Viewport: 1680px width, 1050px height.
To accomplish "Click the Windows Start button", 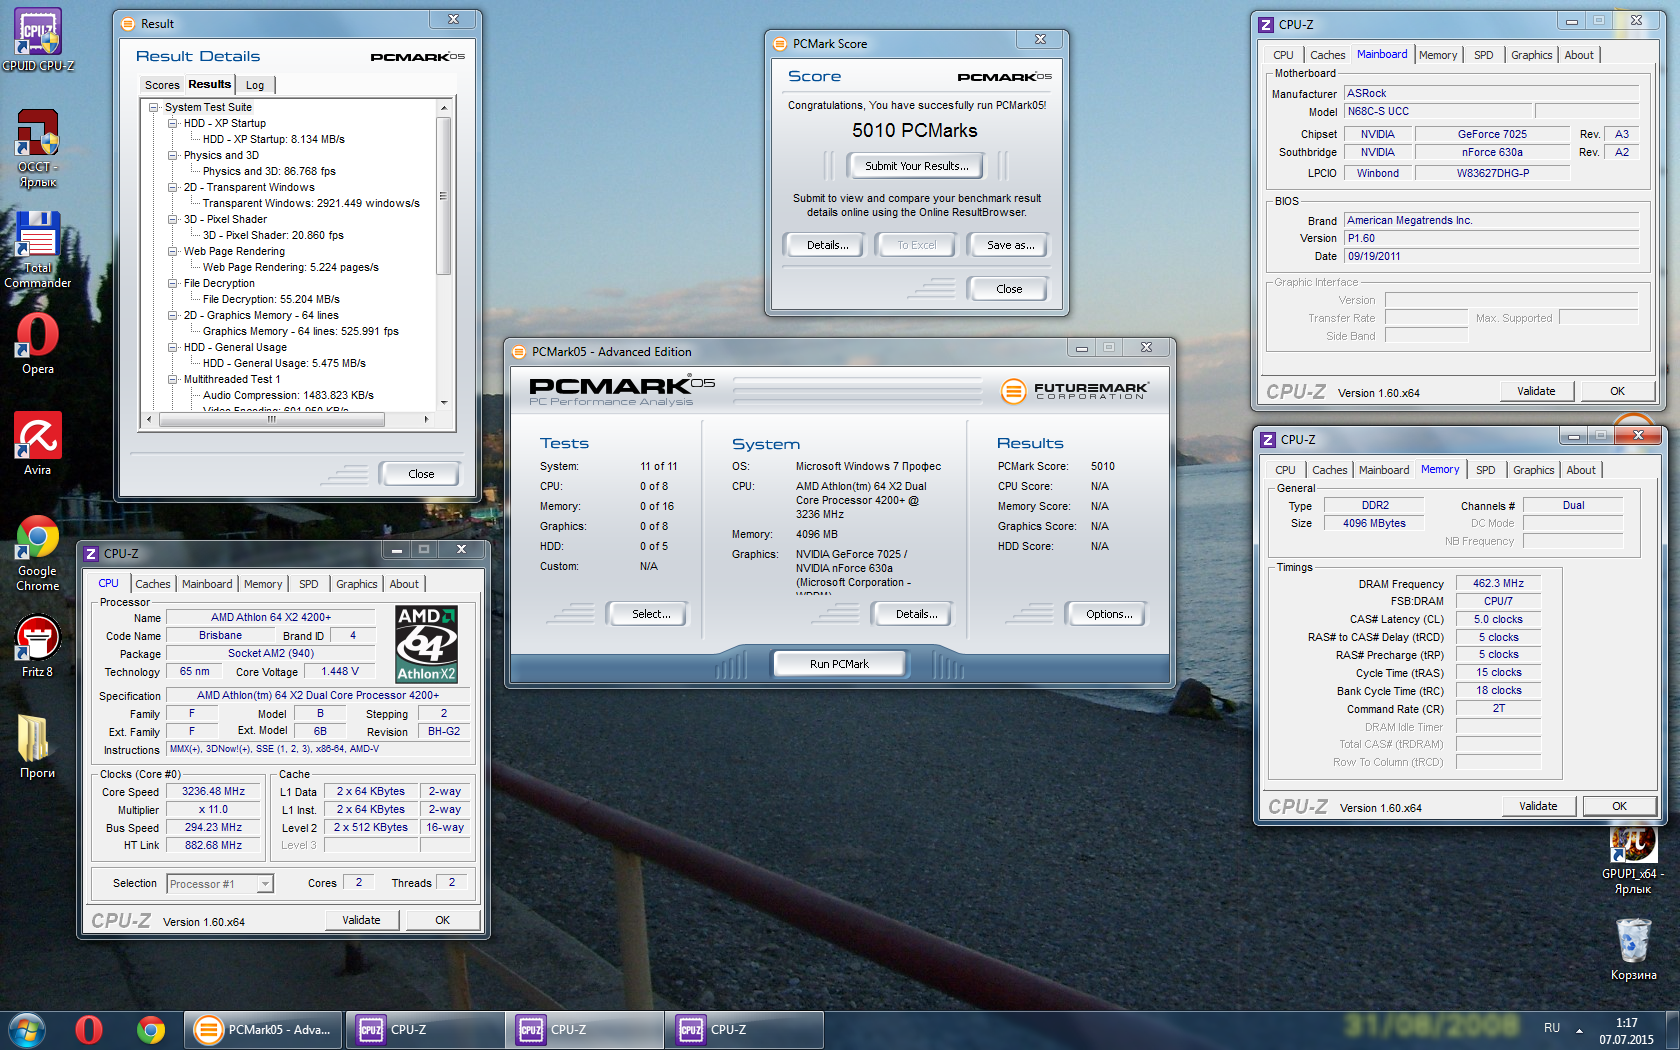I will tap(27, 1030).
